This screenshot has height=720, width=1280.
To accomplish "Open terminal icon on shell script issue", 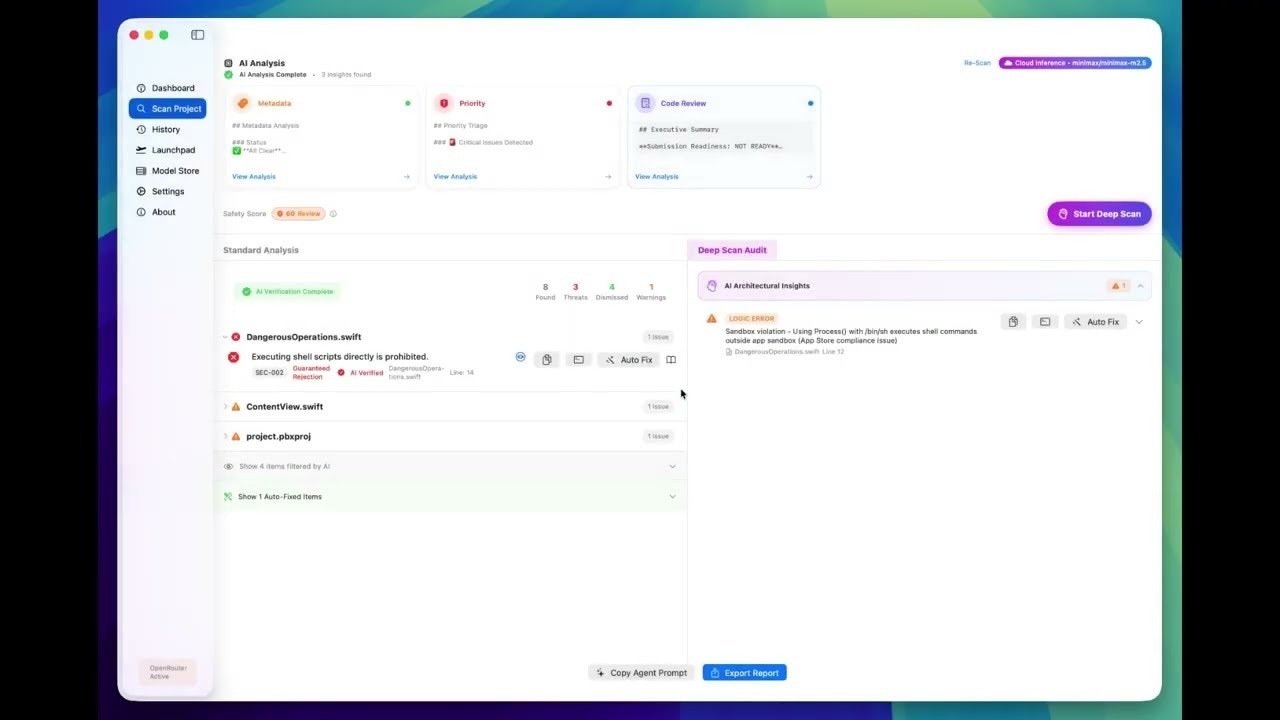I will click(578, 360).
